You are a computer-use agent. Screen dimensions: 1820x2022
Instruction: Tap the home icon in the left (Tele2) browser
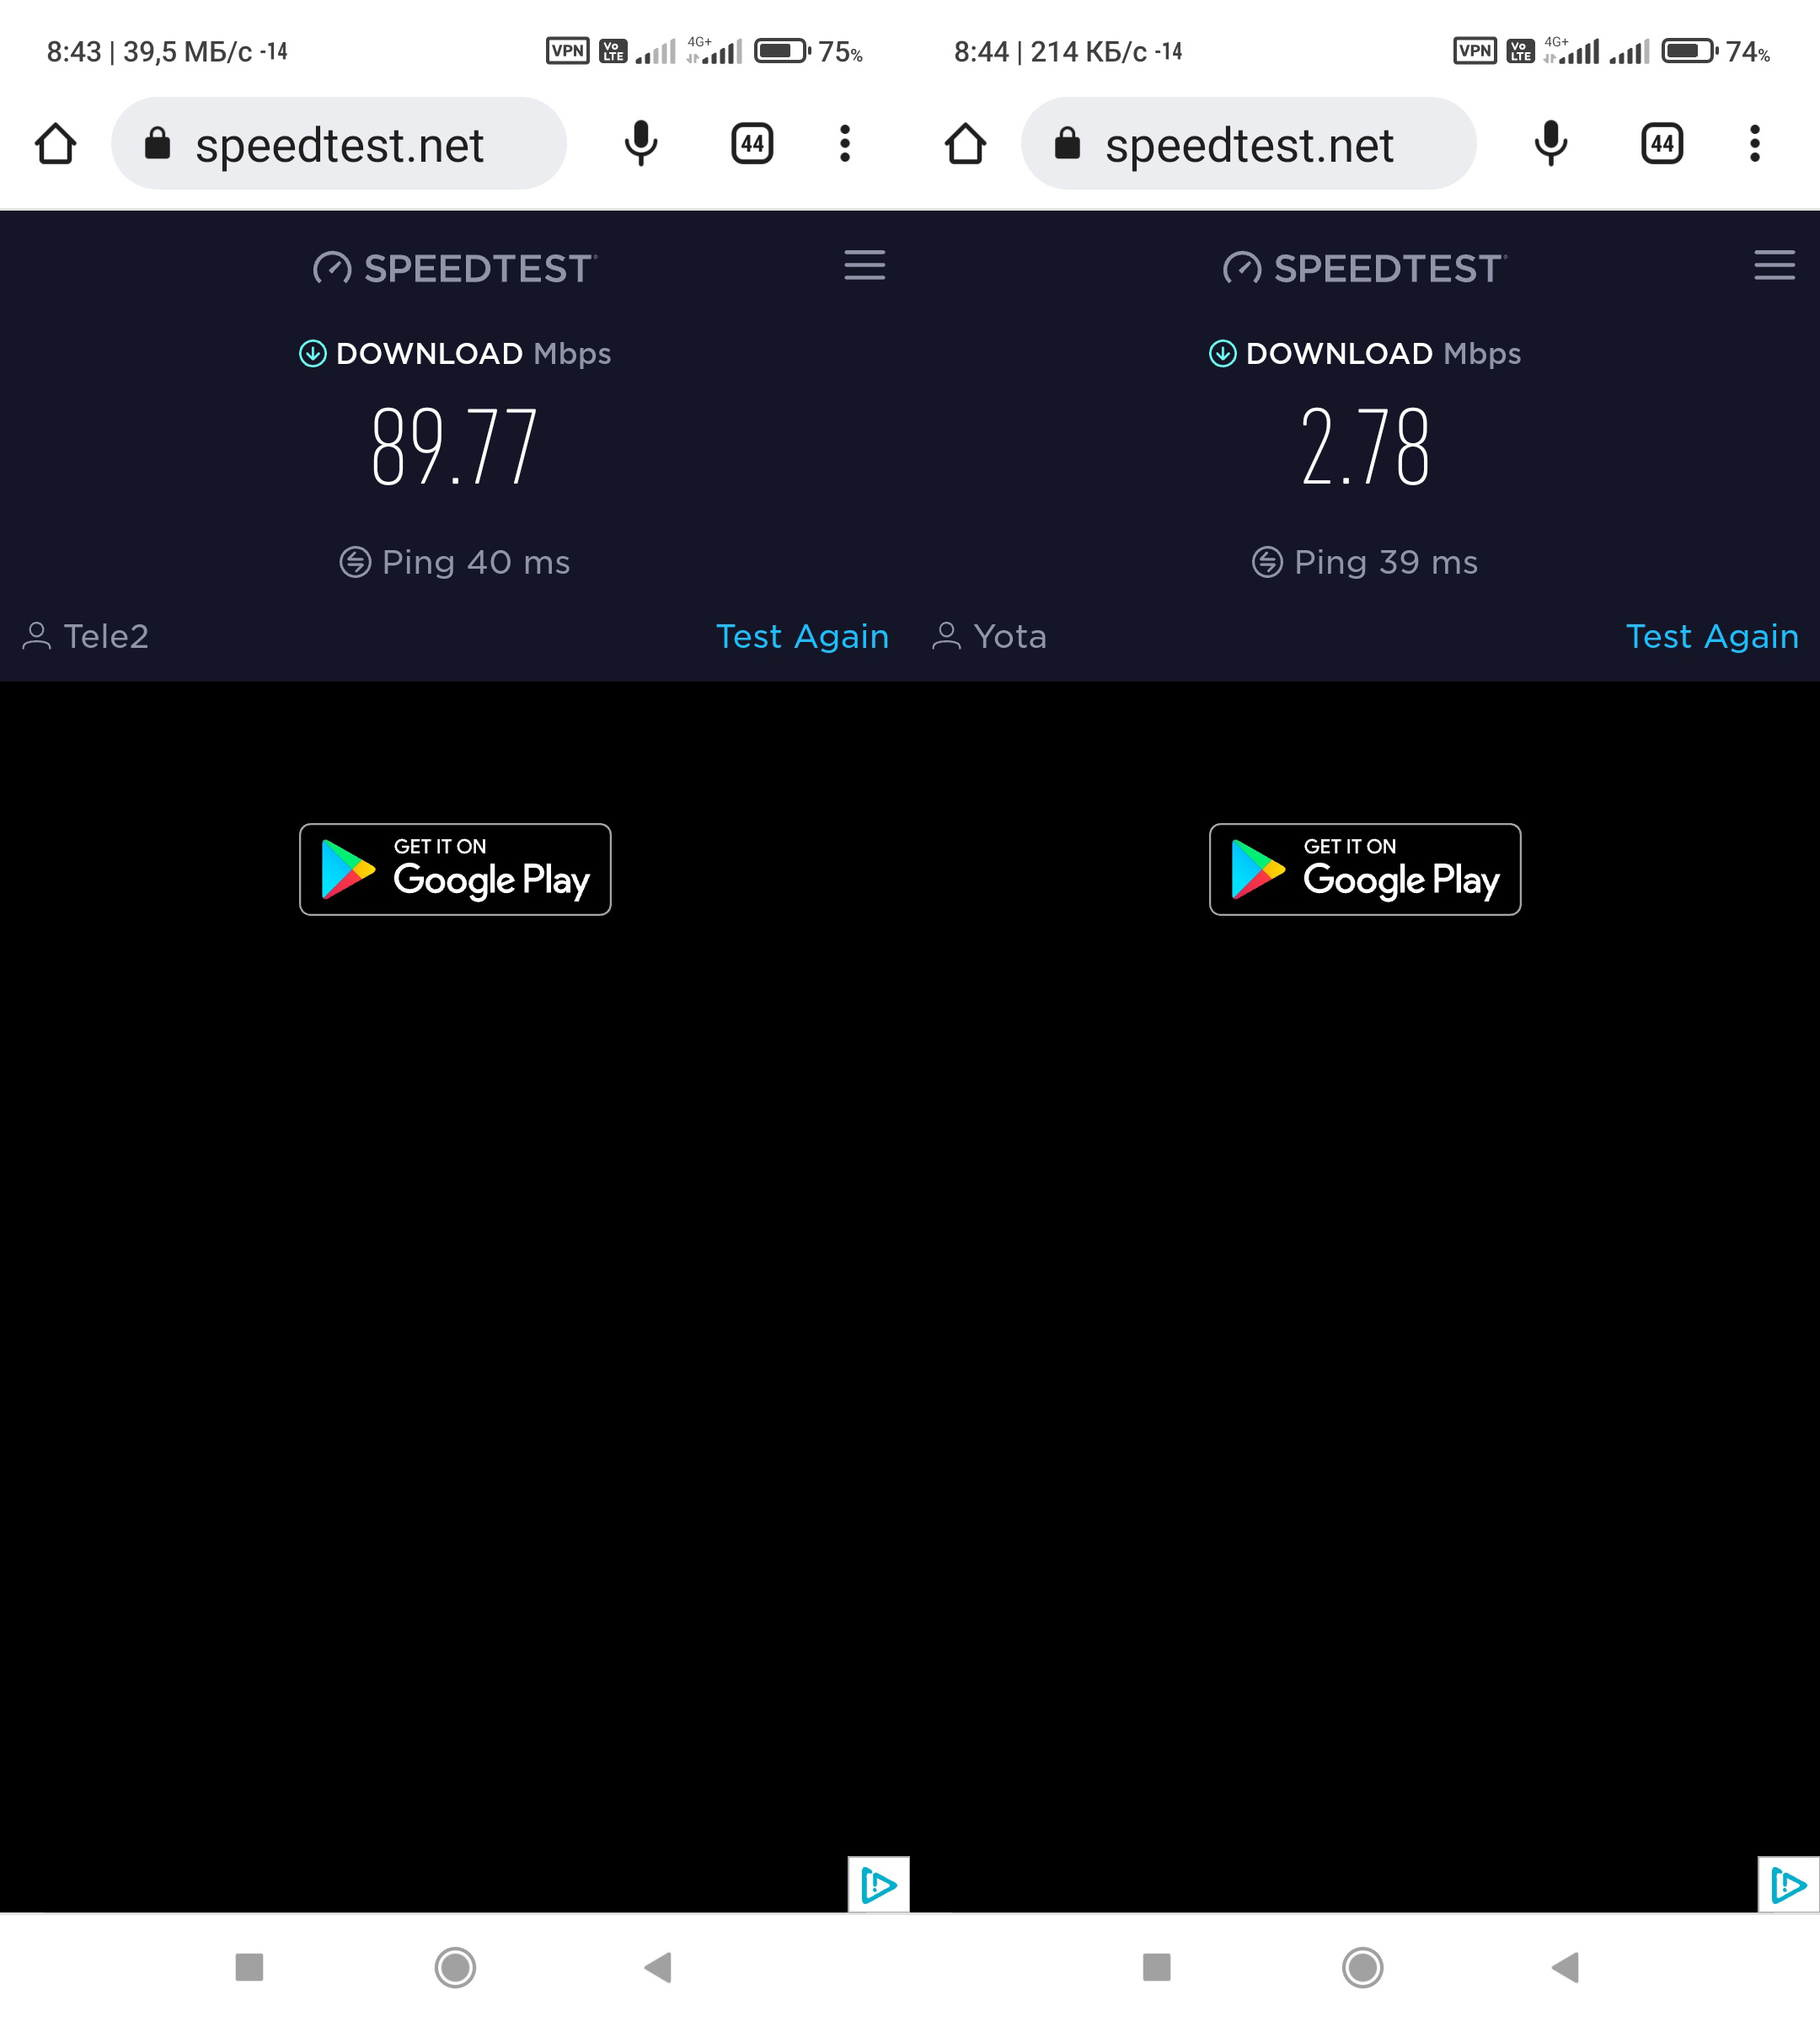(56, 143)
